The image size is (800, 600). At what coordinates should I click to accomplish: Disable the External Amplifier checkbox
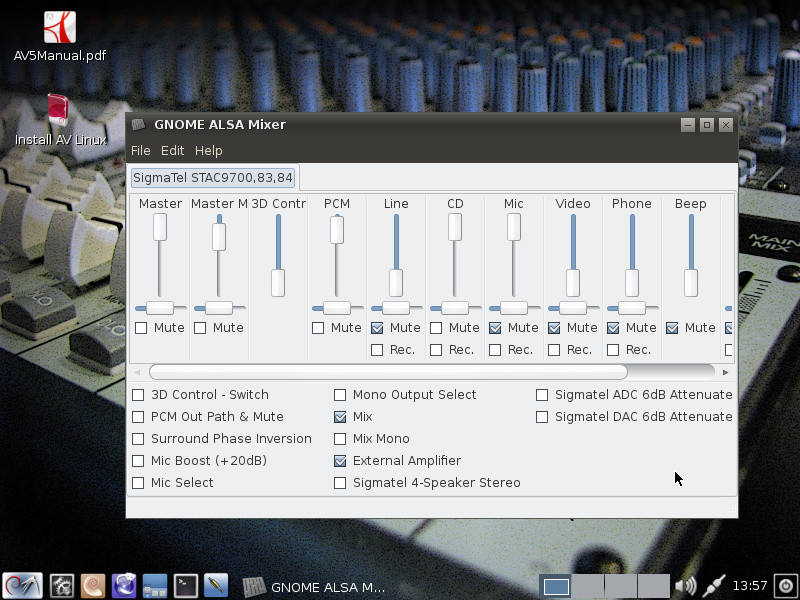click(340, 461)
